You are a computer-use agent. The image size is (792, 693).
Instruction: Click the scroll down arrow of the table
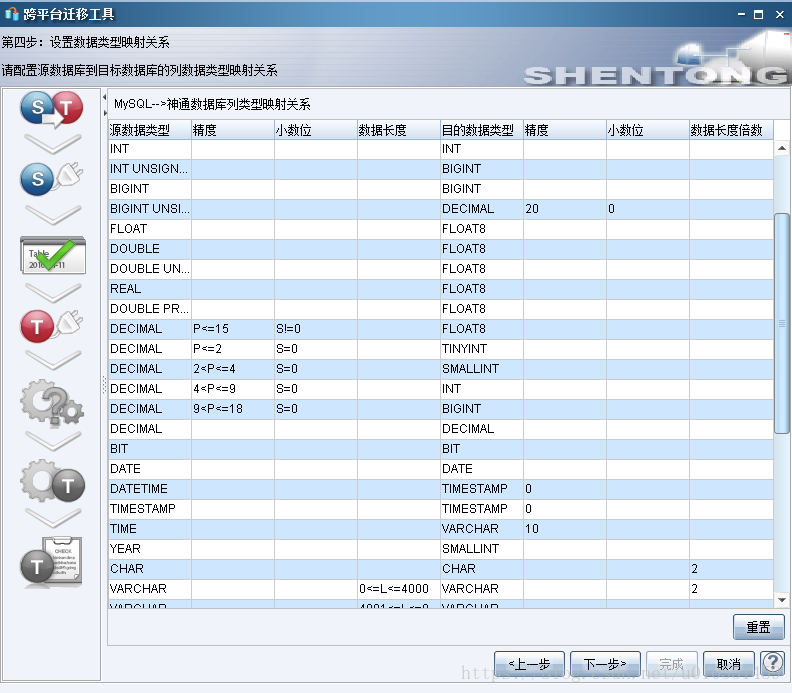(x=782, y=600)
